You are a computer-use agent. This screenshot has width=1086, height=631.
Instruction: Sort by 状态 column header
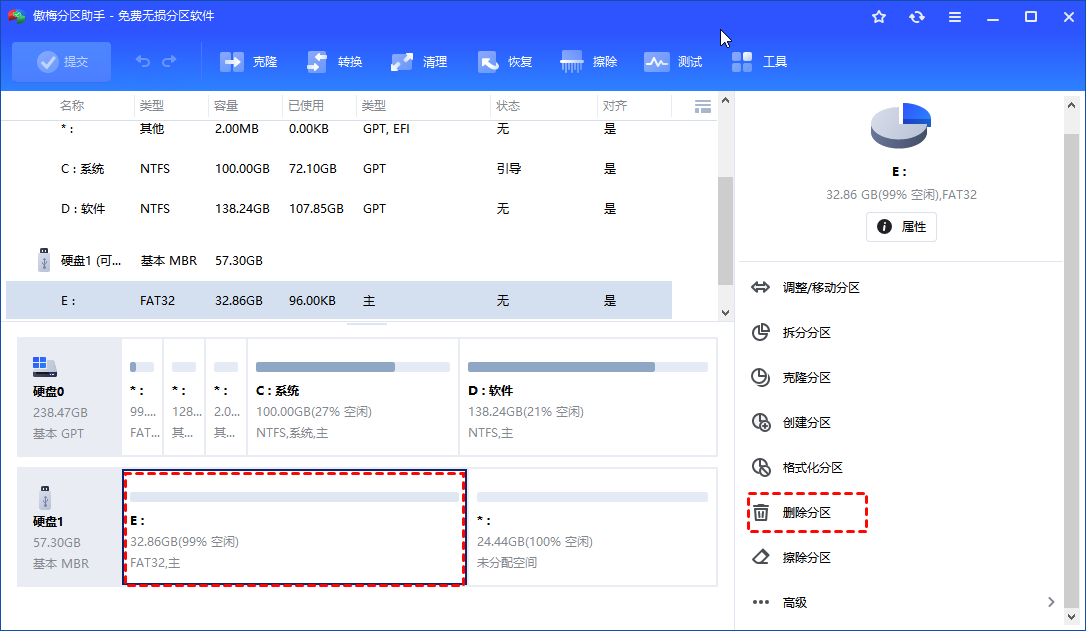pos(508,106)
